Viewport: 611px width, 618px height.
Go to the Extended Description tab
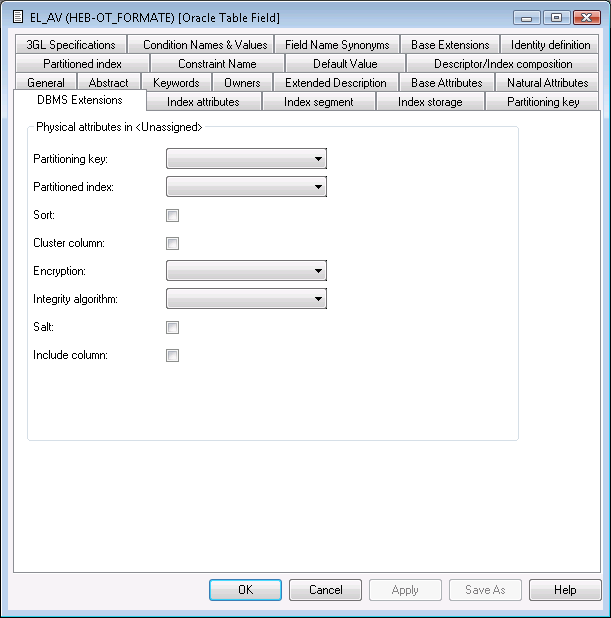pyautogui.click(x=335, y=83)
